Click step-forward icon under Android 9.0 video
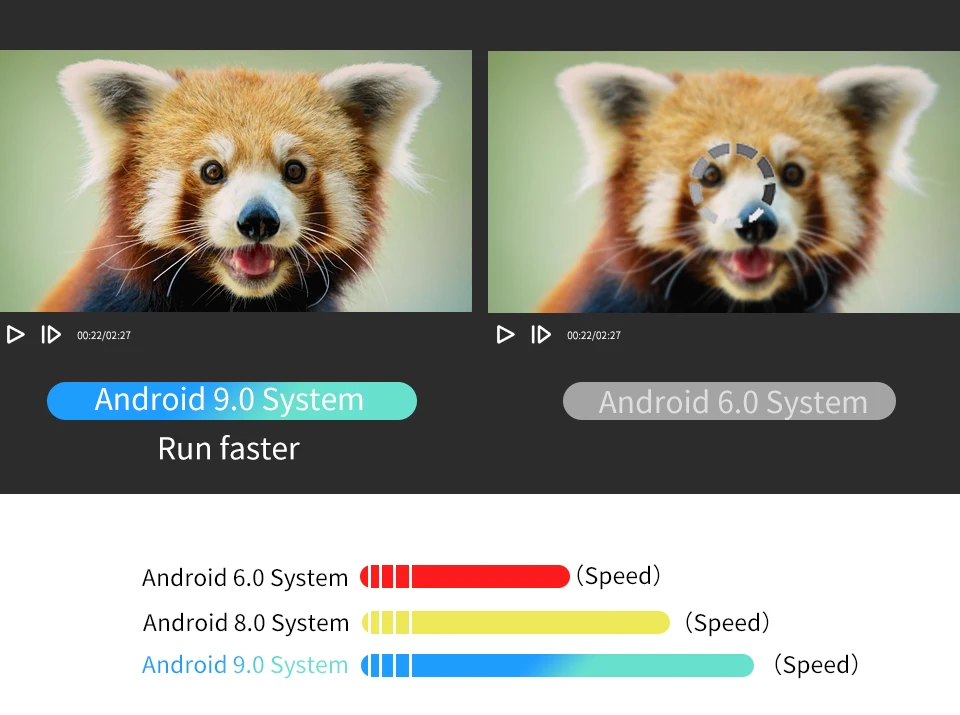The image size is (960, 715). click(x=51, y=335)
